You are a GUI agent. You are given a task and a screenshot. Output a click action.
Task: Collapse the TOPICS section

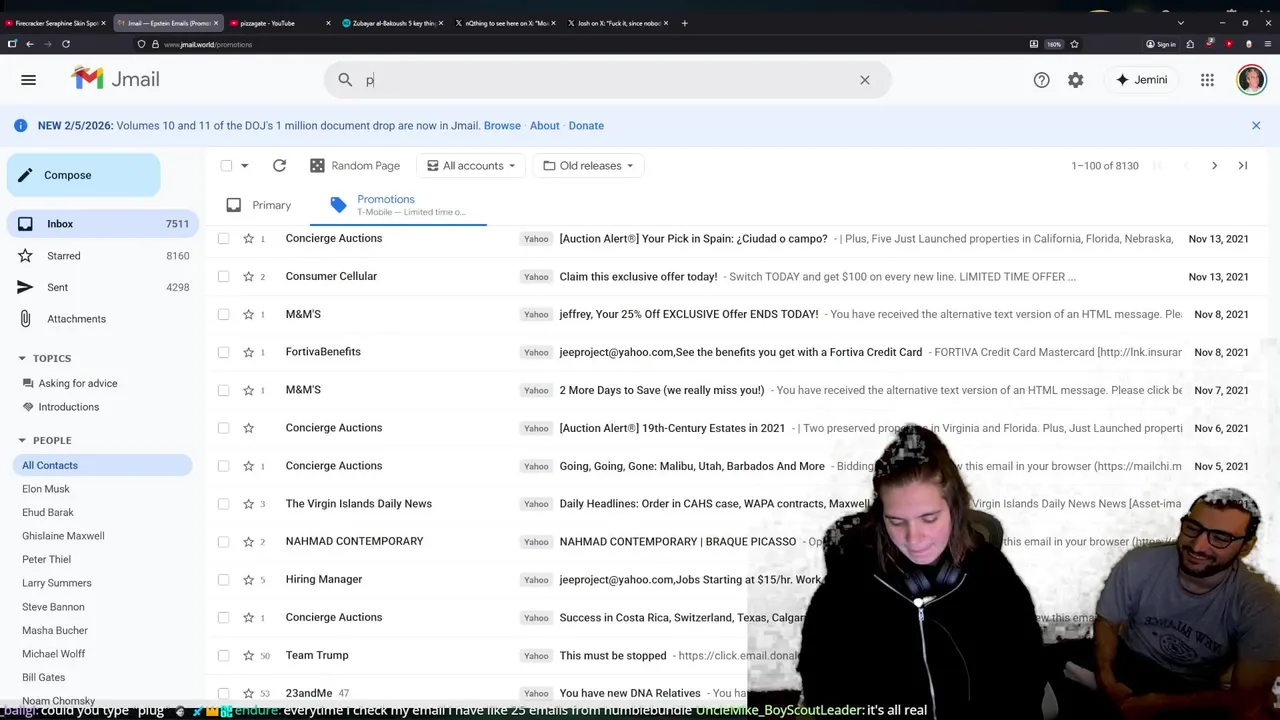point(22,358)
